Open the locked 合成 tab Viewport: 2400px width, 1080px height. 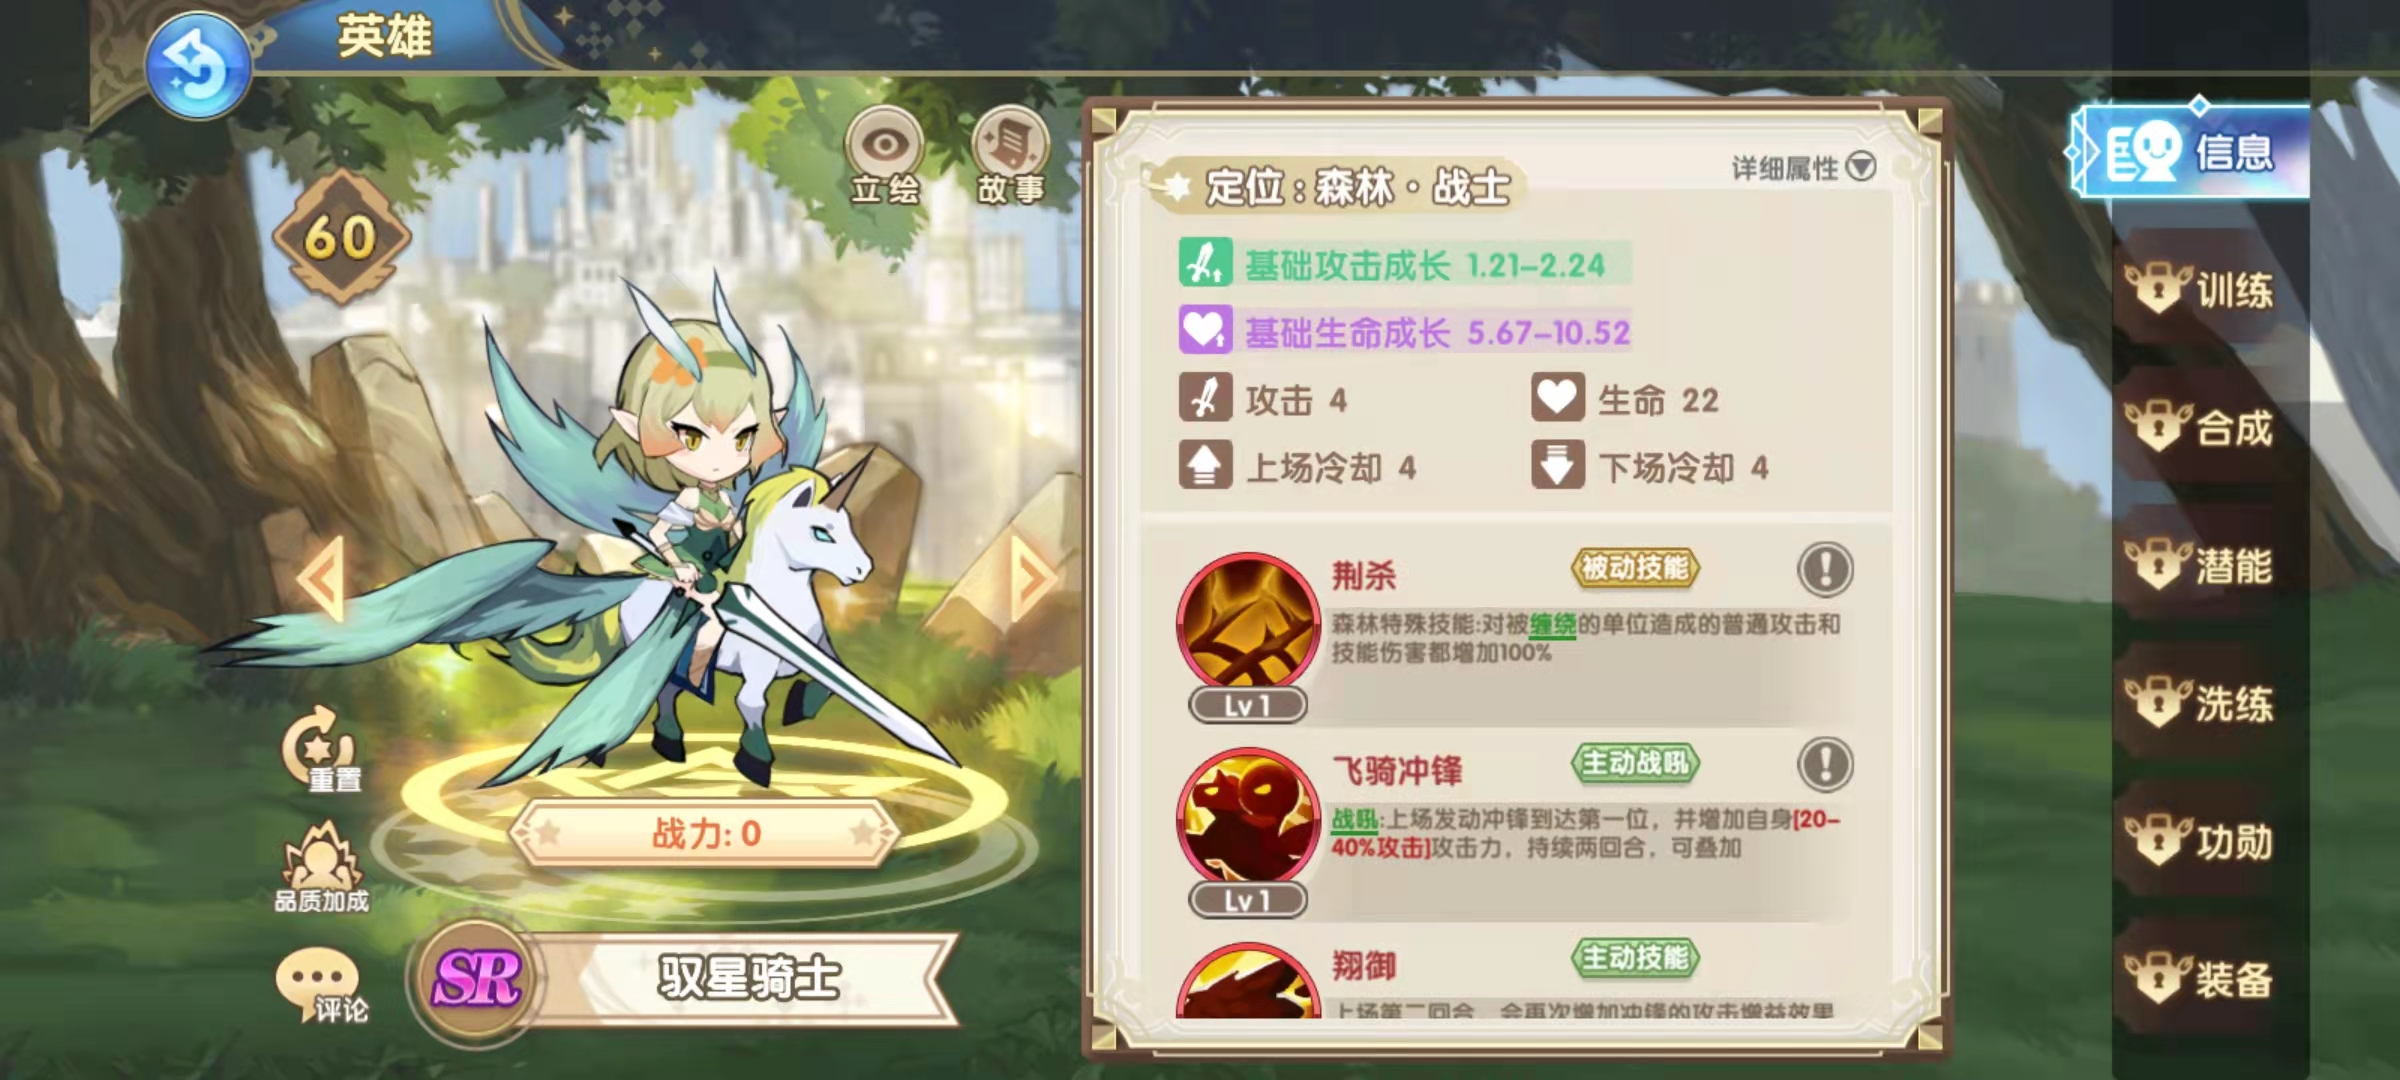point(2199,428)
